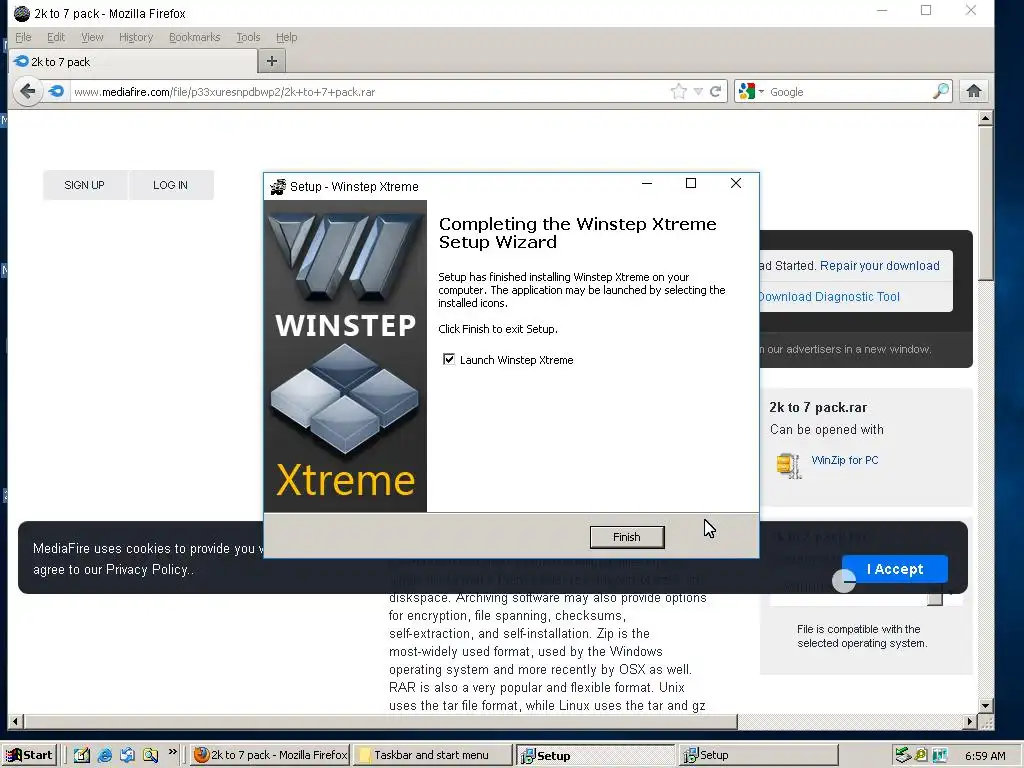Click the vertical scrollbar thumb

(985, 203)
